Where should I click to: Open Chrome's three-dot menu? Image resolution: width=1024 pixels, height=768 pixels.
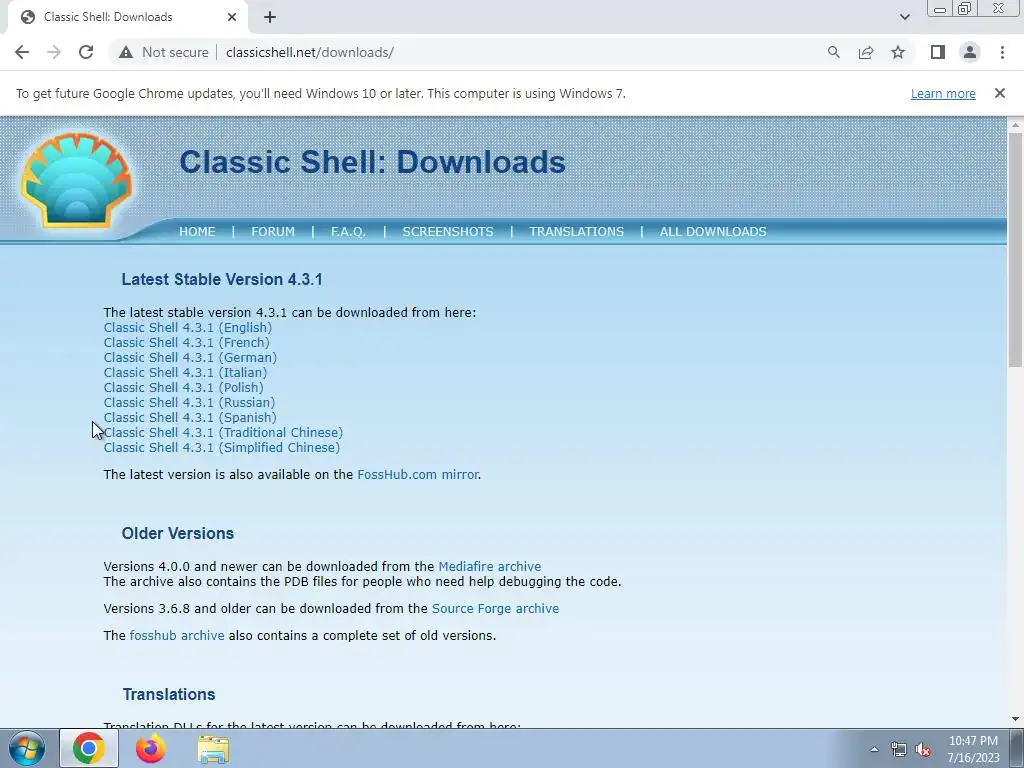pos(1002,52)
